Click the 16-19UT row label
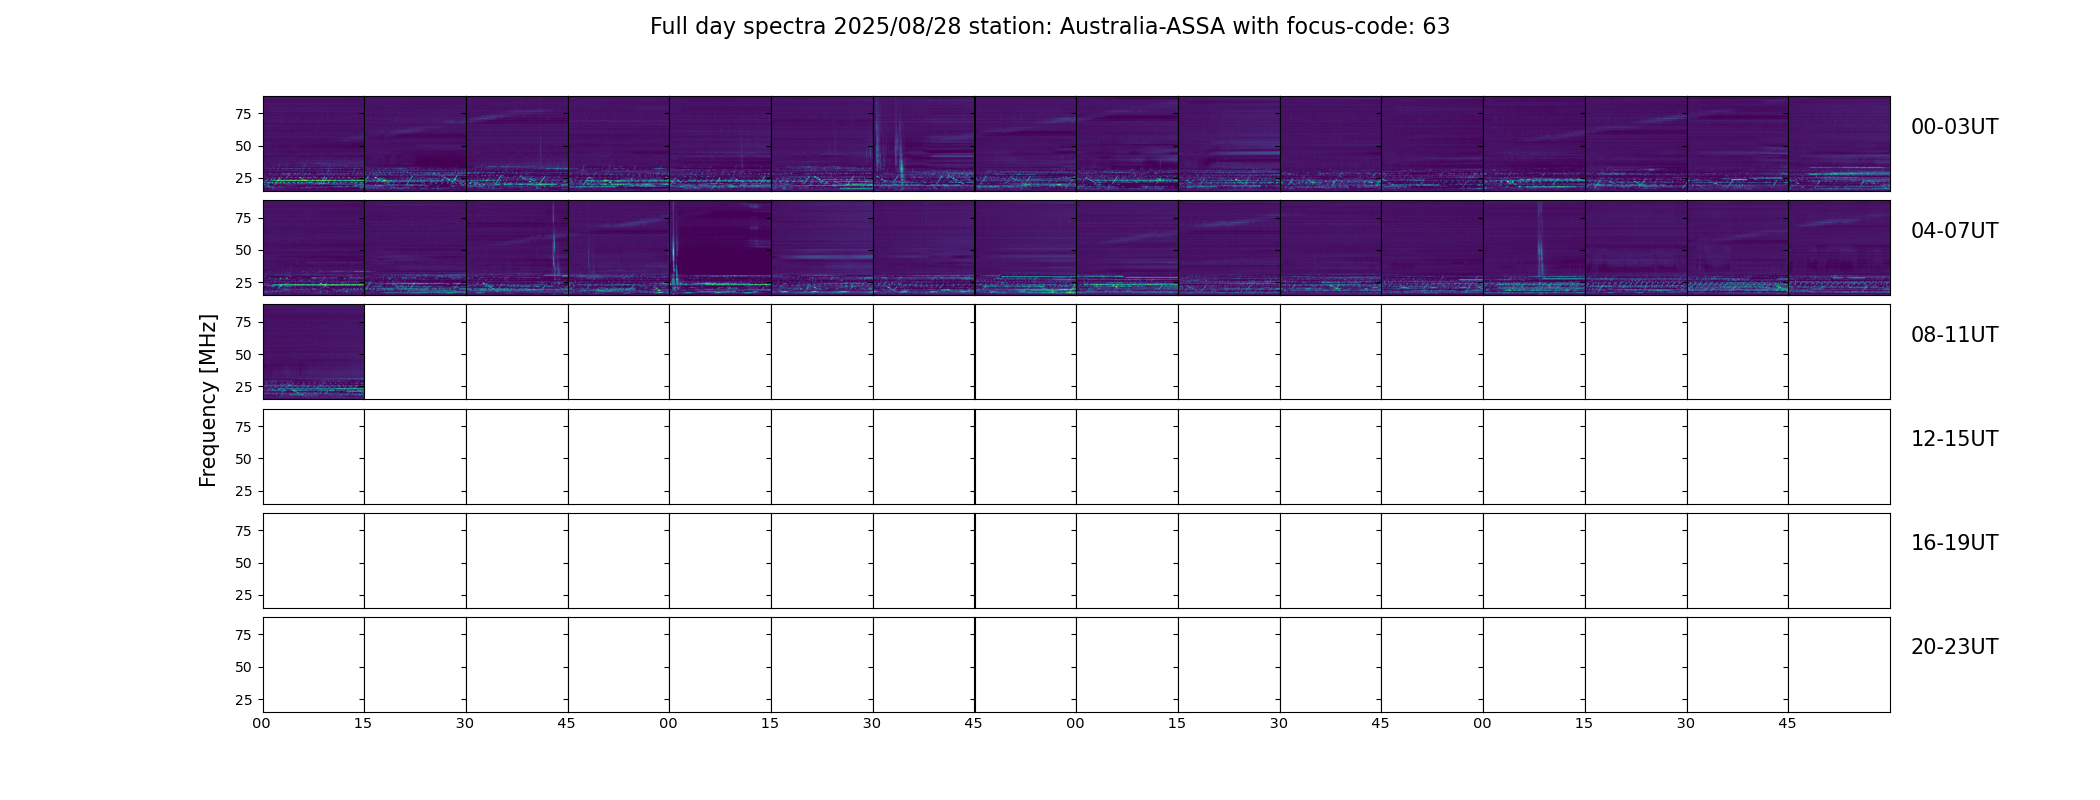This screenshot has height=800, width=2100. pyautogui.click(x=1954, y=543)
